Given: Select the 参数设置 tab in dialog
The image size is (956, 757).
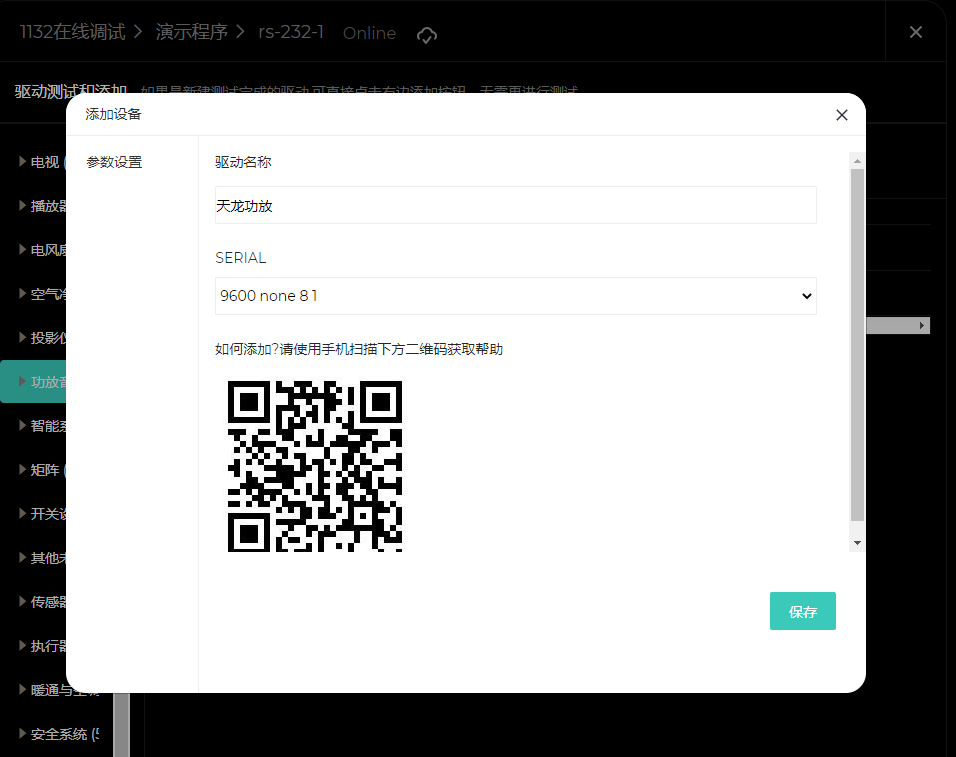Looking at the screenshot, I should pos(114,162).
